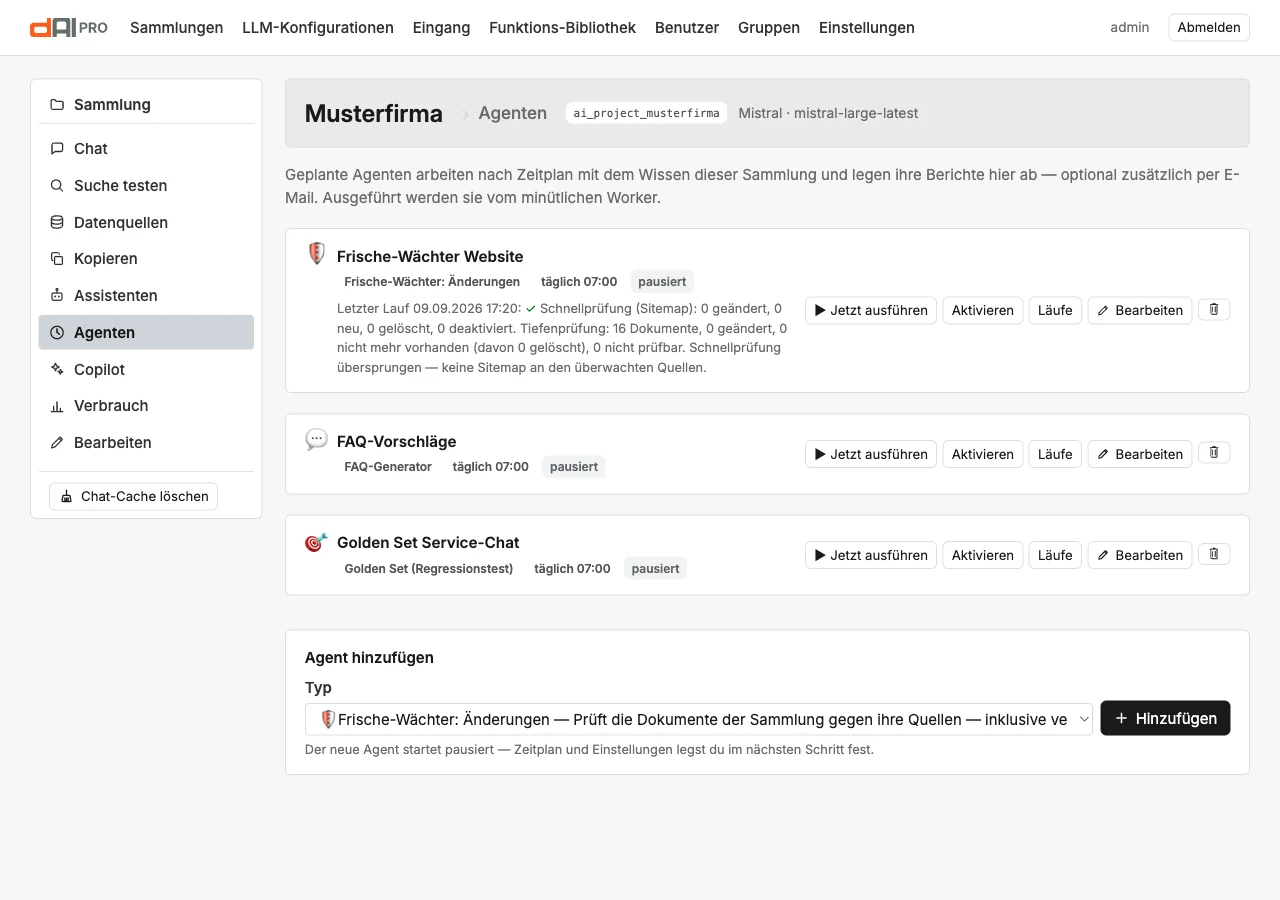Show Läufe for Frische-Wächter Website
Screen dimensions: 1280x900
(1055, 310)
